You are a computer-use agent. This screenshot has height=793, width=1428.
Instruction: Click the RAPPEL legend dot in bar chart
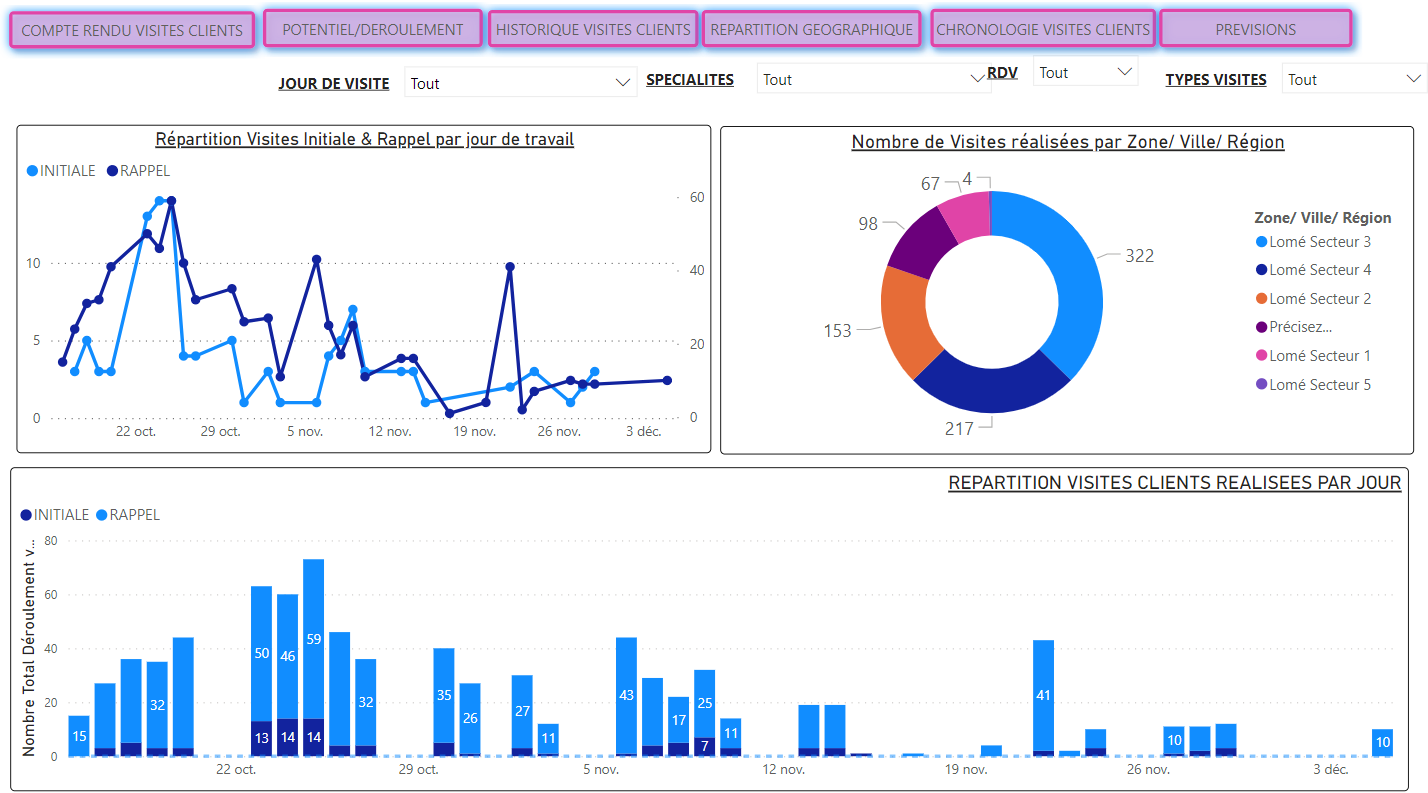pyautogui.click(x=102, y=515)
